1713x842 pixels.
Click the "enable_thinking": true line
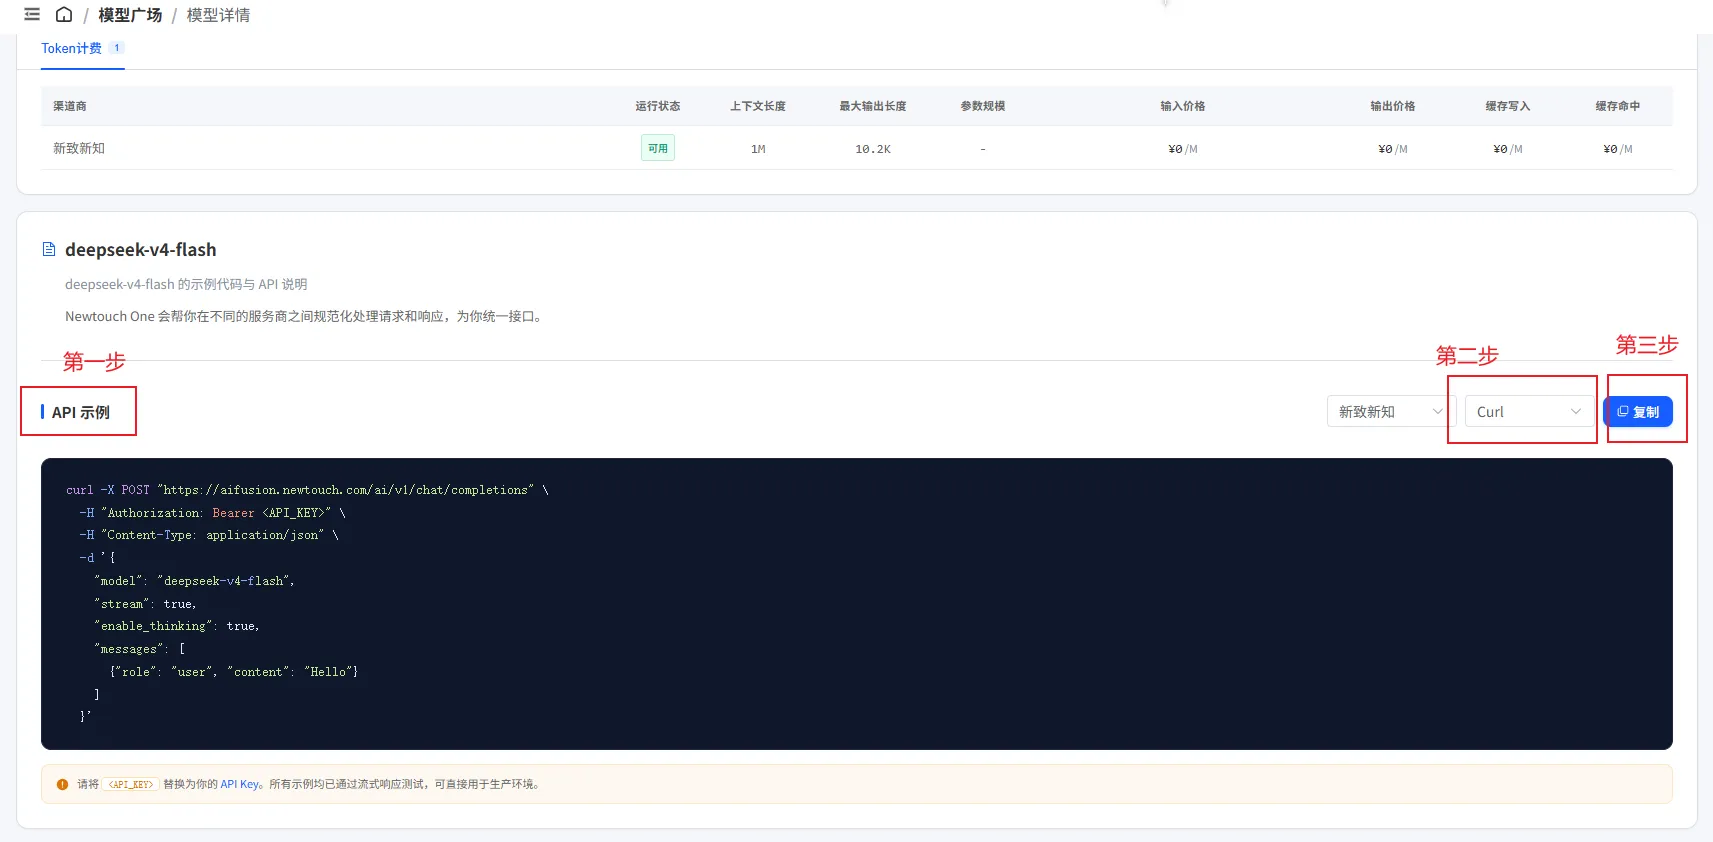point(177,626)
